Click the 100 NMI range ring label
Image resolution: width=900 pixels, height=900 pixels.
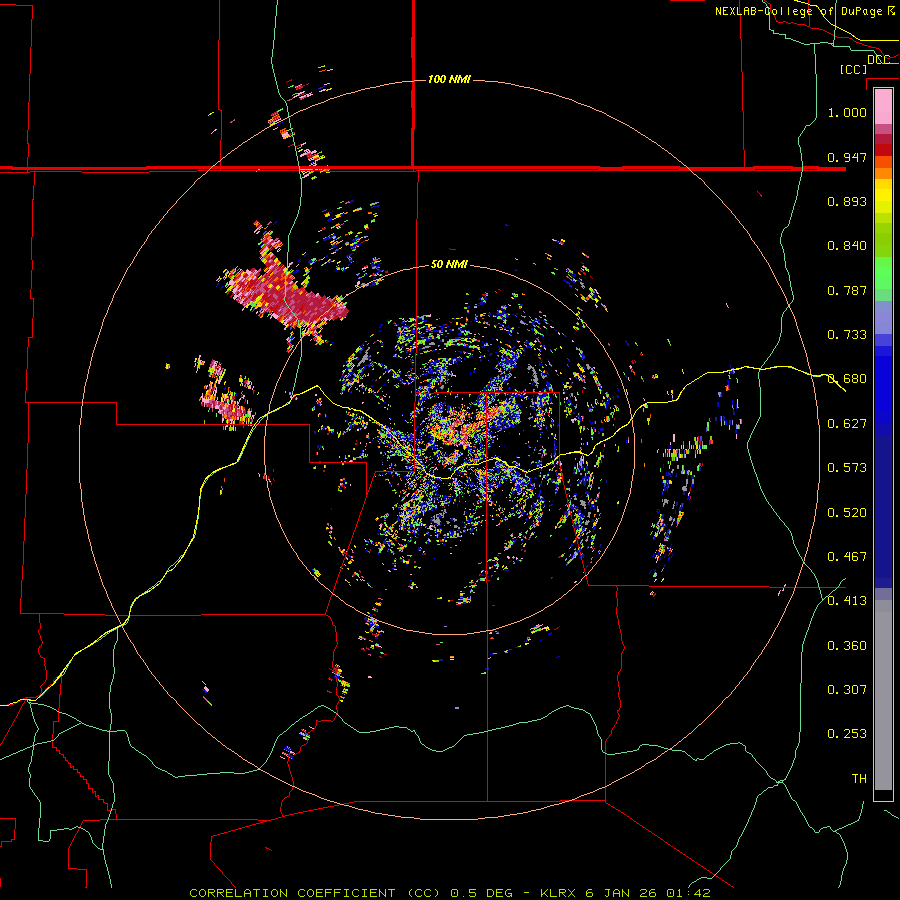(449, 79)
